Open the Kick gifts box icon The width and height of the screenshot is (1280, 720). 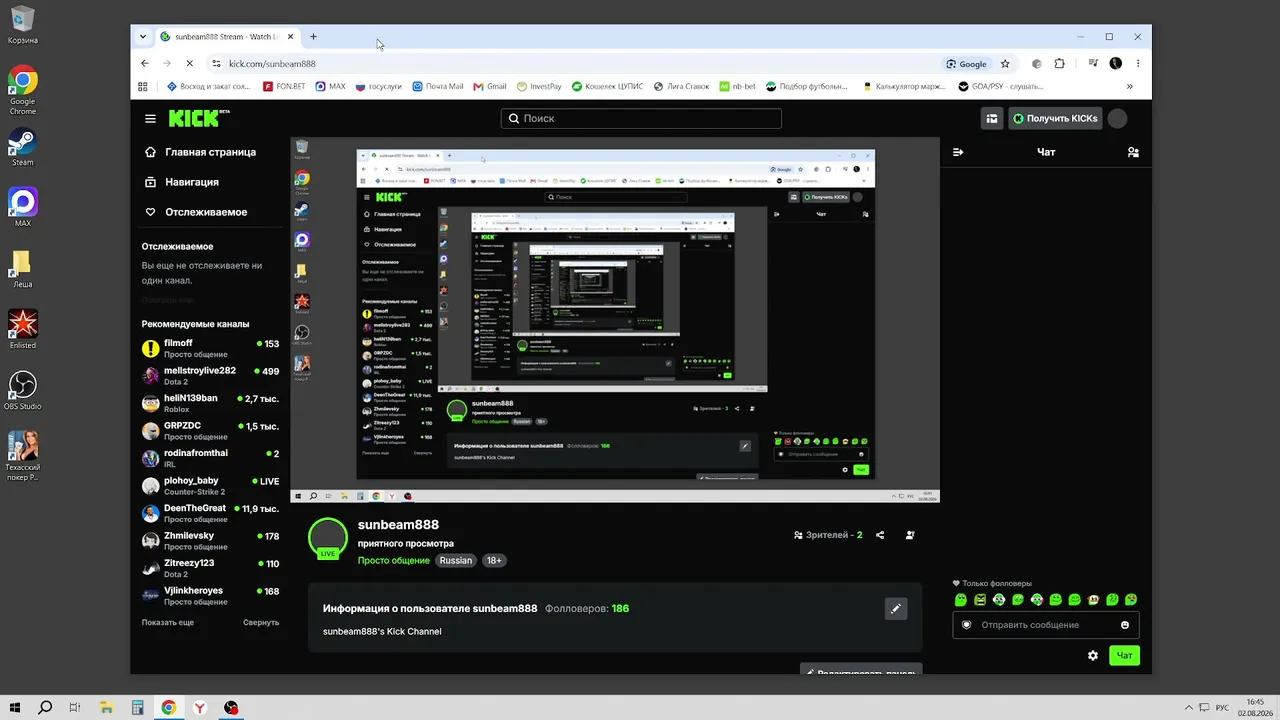pyautogui.click(x=992, y=118)
